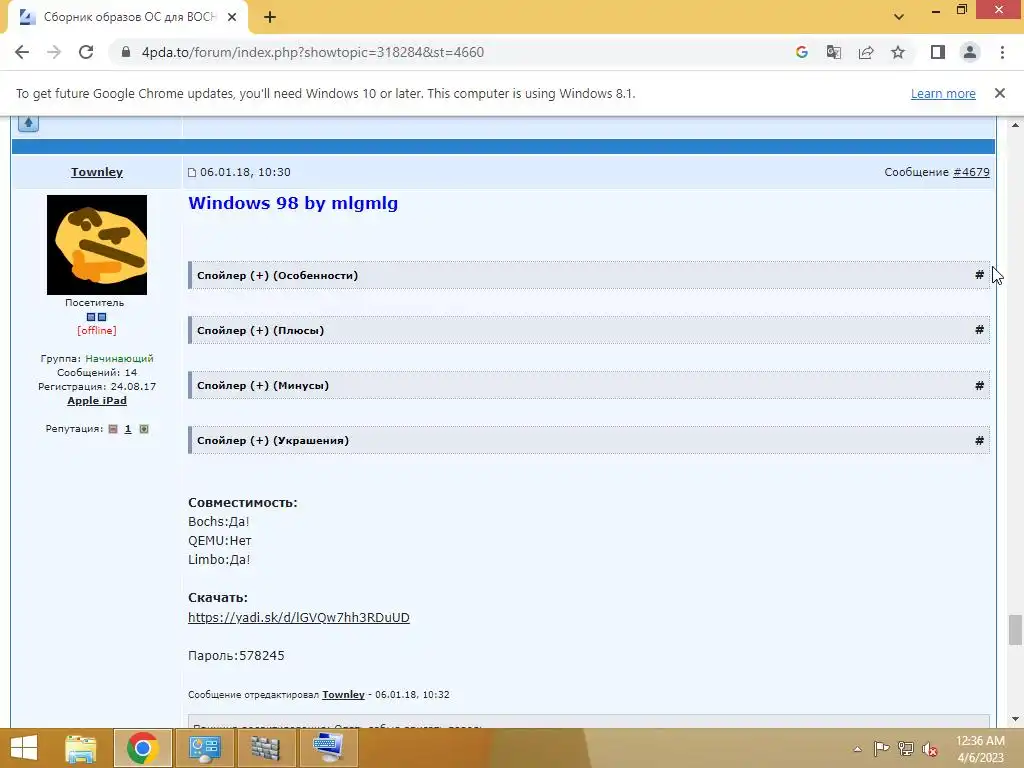
Task: Click the page scrollbar thumb
Action: coord(1015,630)
